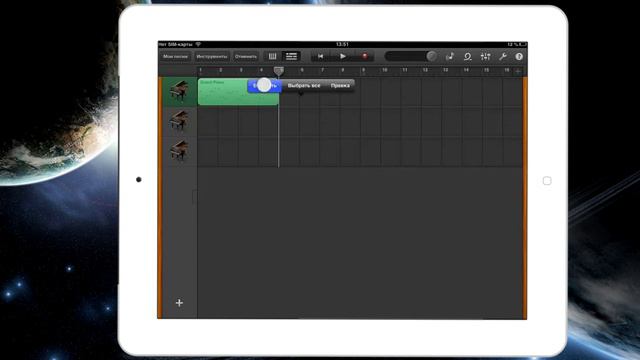This screenshot has height=360, width=640.
Task: Open the Jam Session note icon
Action: coord(450,56)
